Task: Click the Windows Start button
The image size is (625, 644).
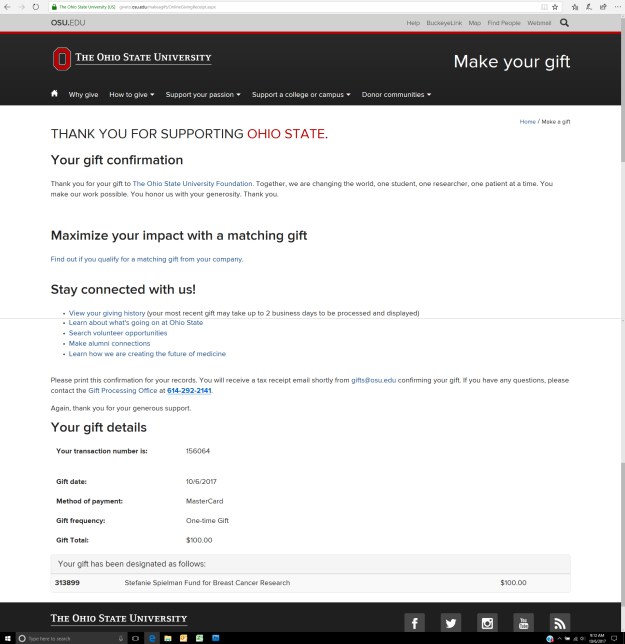Action: [x=7, y=638]
